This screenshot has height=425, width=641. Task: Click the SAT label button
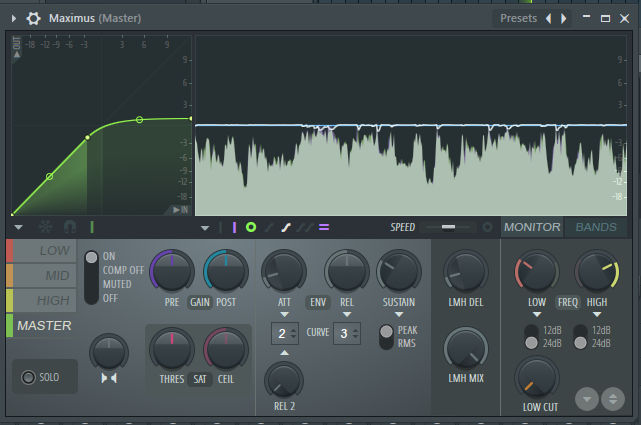point(200,379)
